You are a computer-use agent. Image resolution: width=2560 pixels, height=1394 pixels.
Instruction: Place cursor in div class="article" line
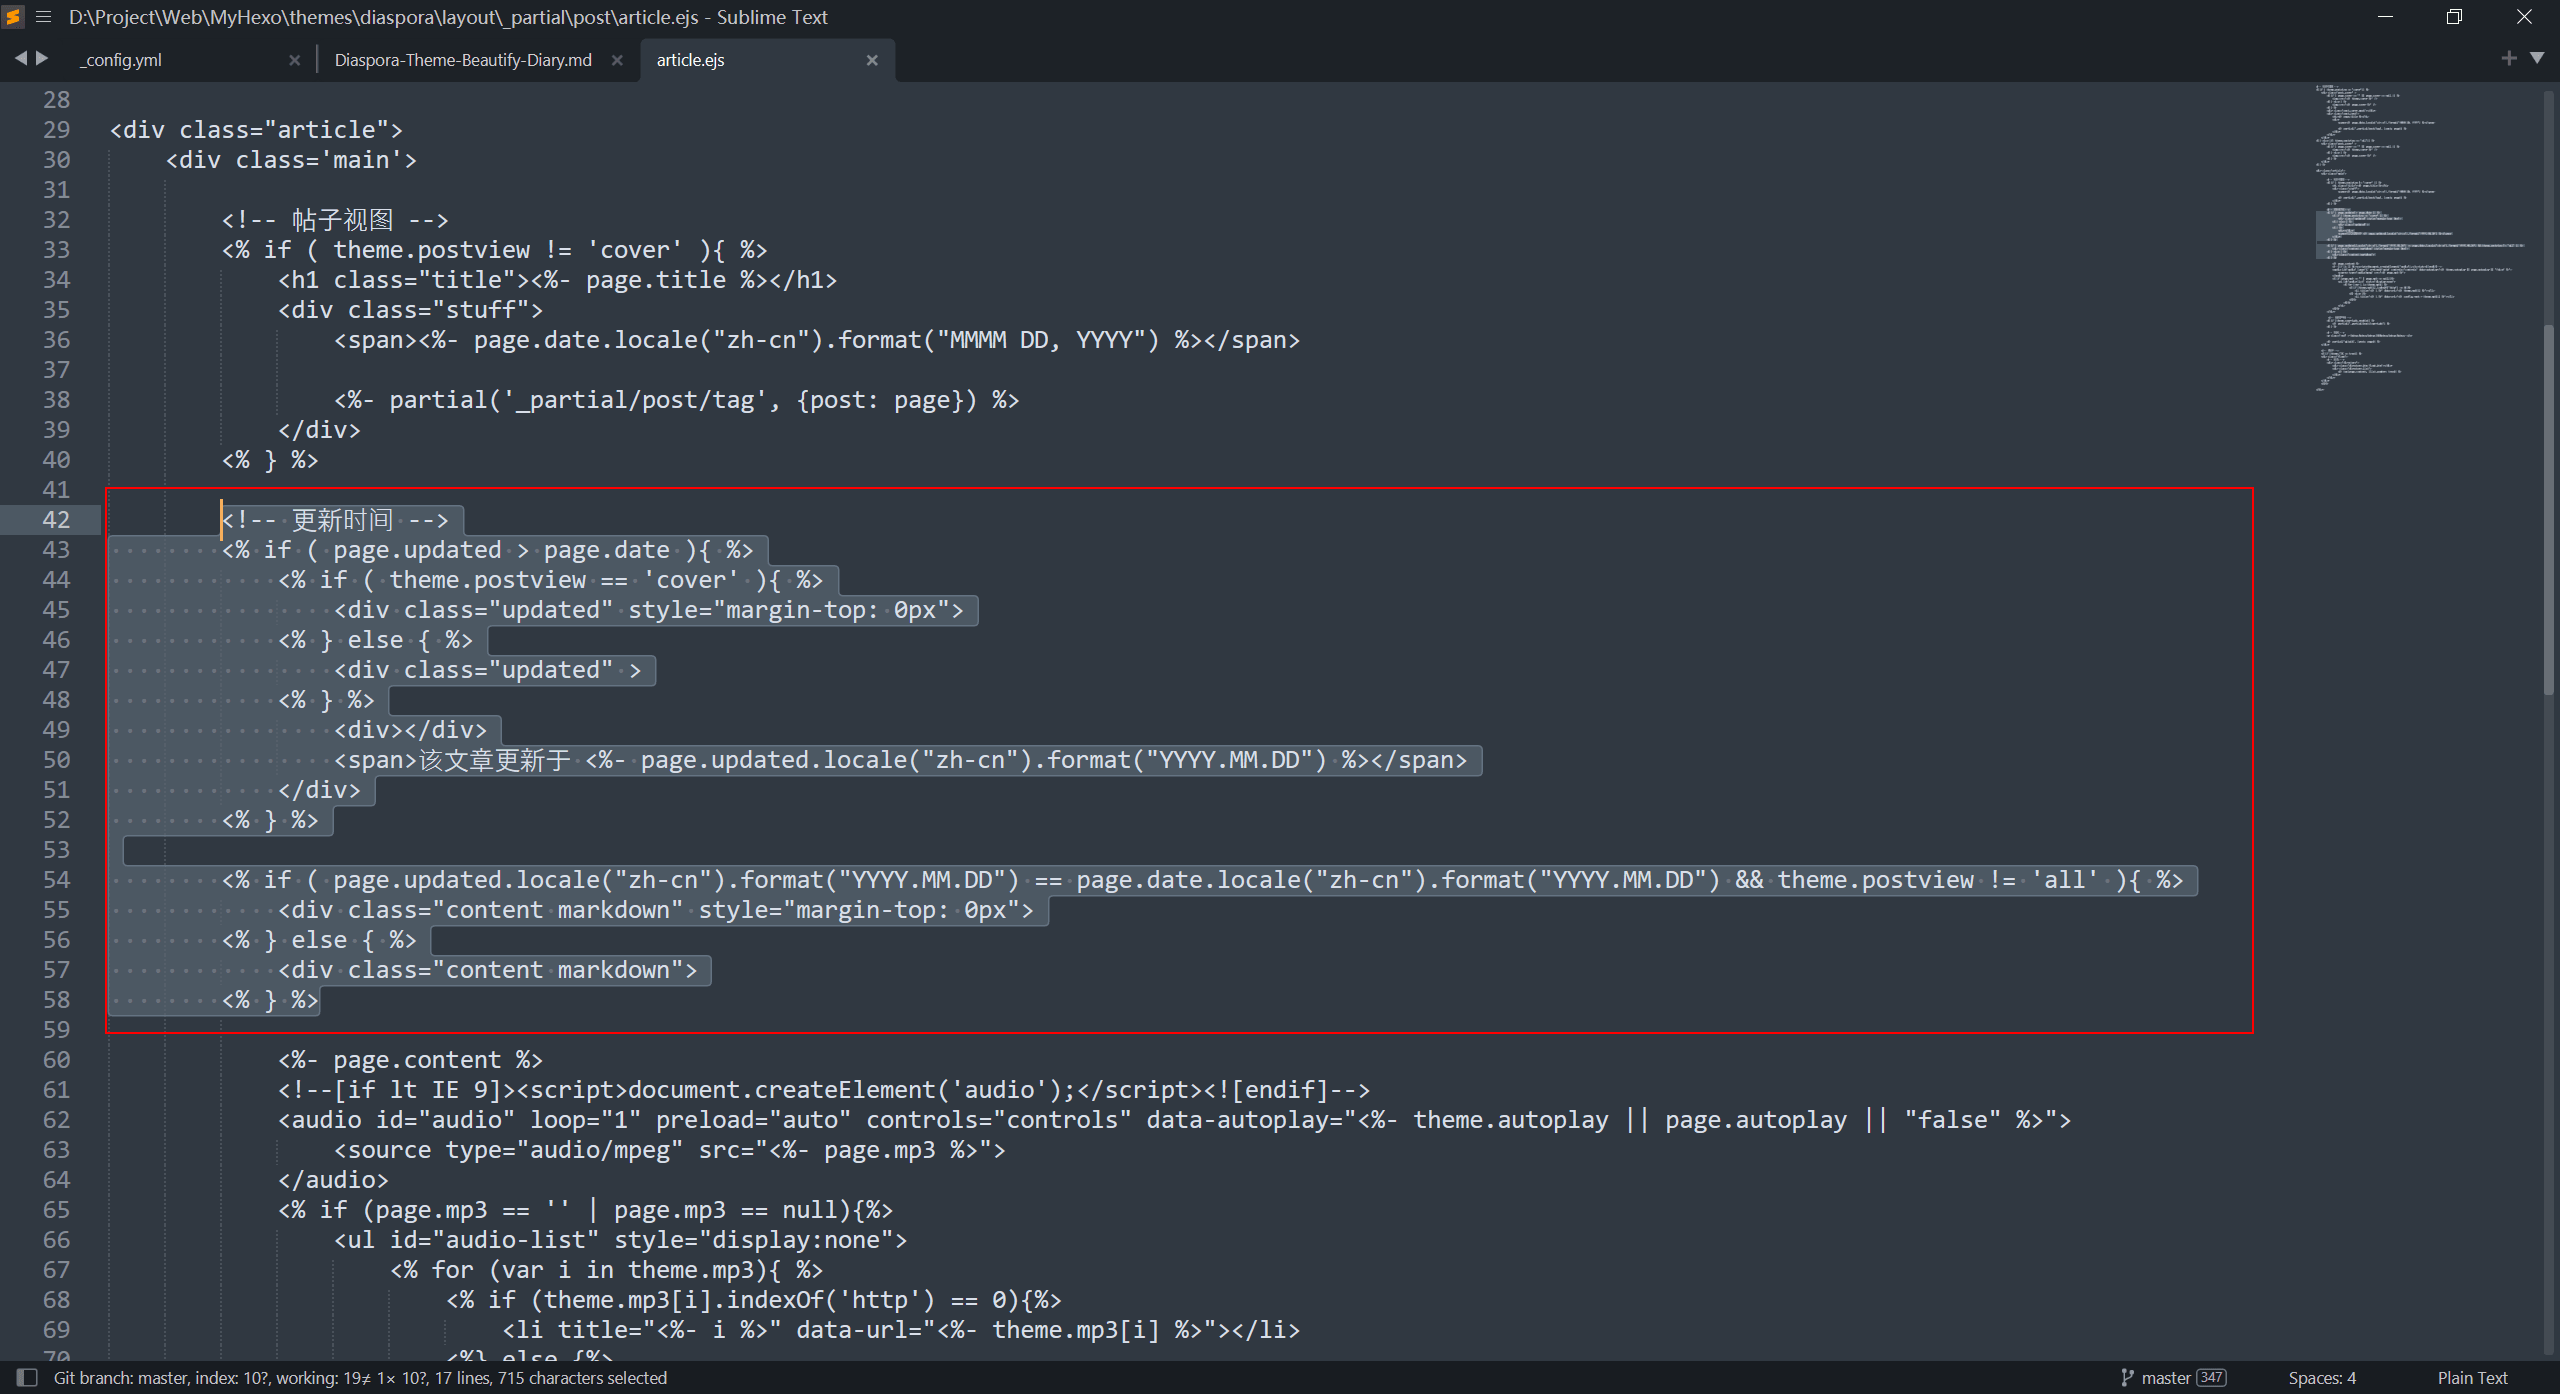click(256, 130)
